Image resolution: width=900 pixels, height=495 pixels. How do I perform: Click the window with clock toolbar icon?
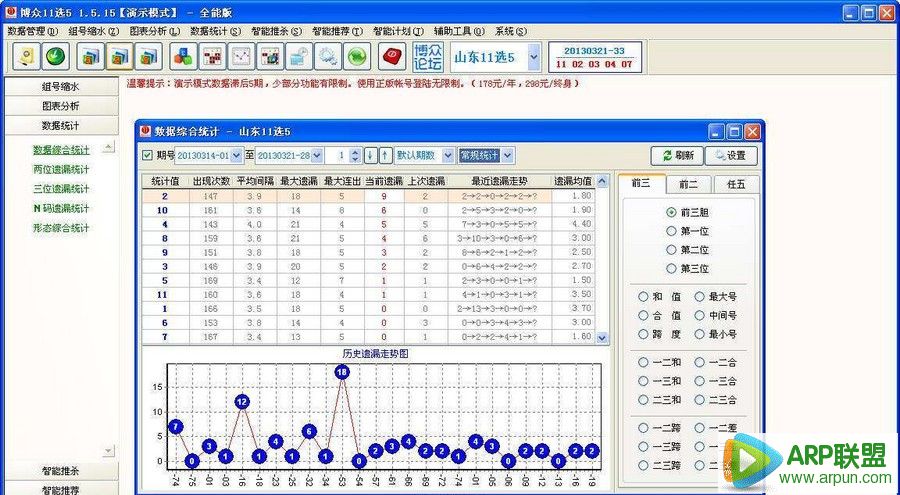tap(299, 56)
